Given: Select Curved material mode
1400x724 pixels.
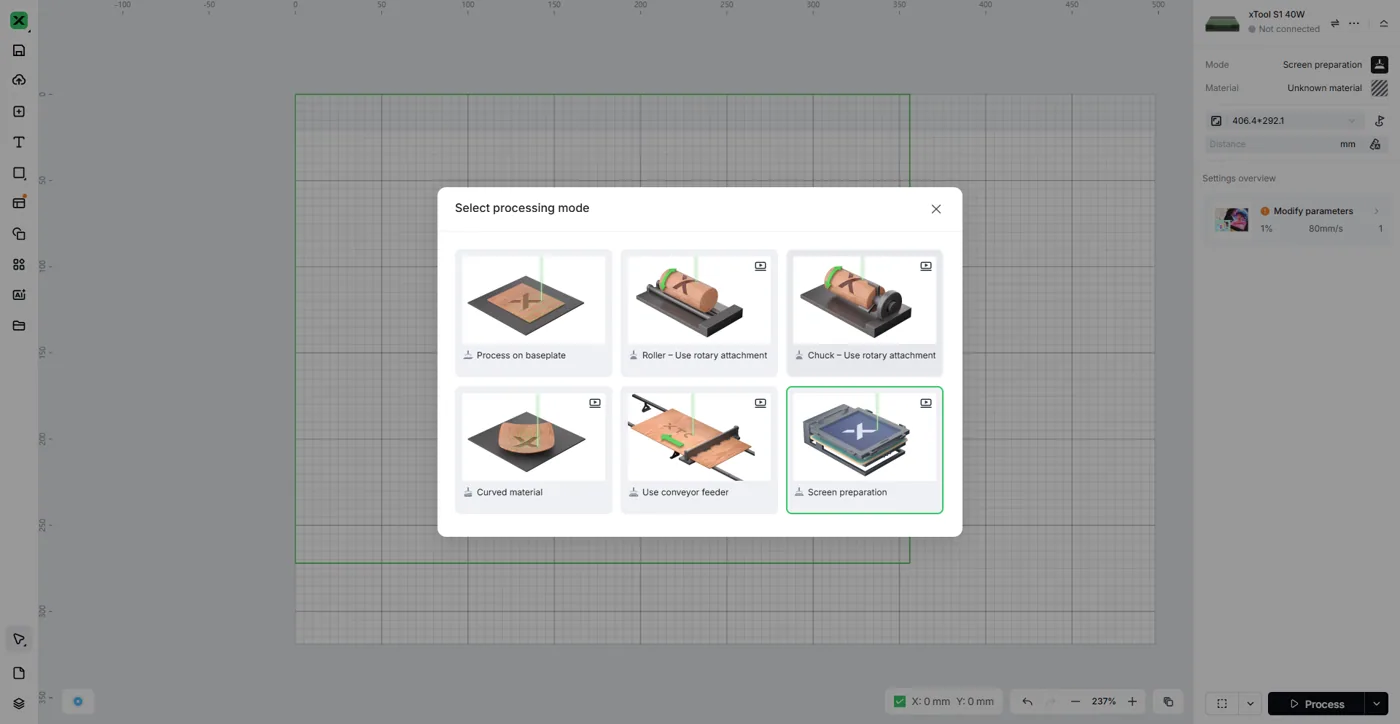Looking at the screenshot, I should (x=533, y=450).
